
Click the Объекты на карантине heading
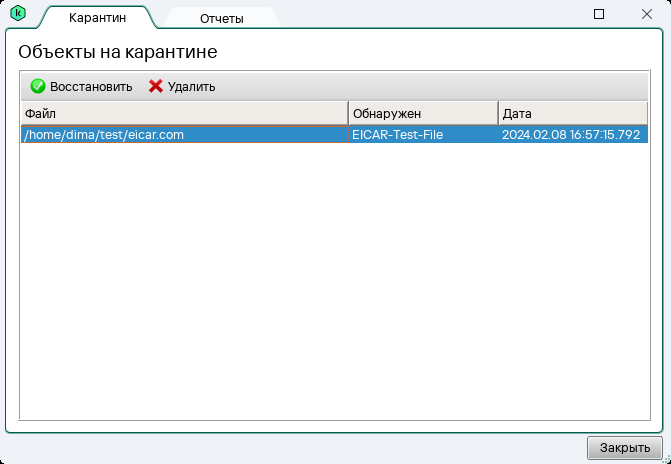tap(118, 51)
